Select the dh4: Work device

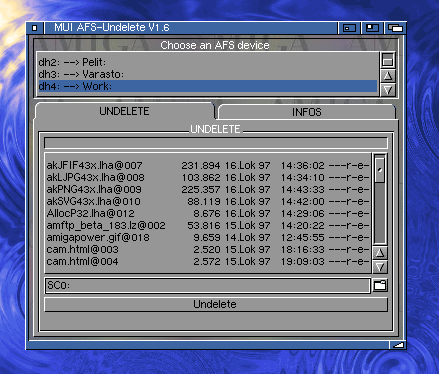[x=208, y=86]
